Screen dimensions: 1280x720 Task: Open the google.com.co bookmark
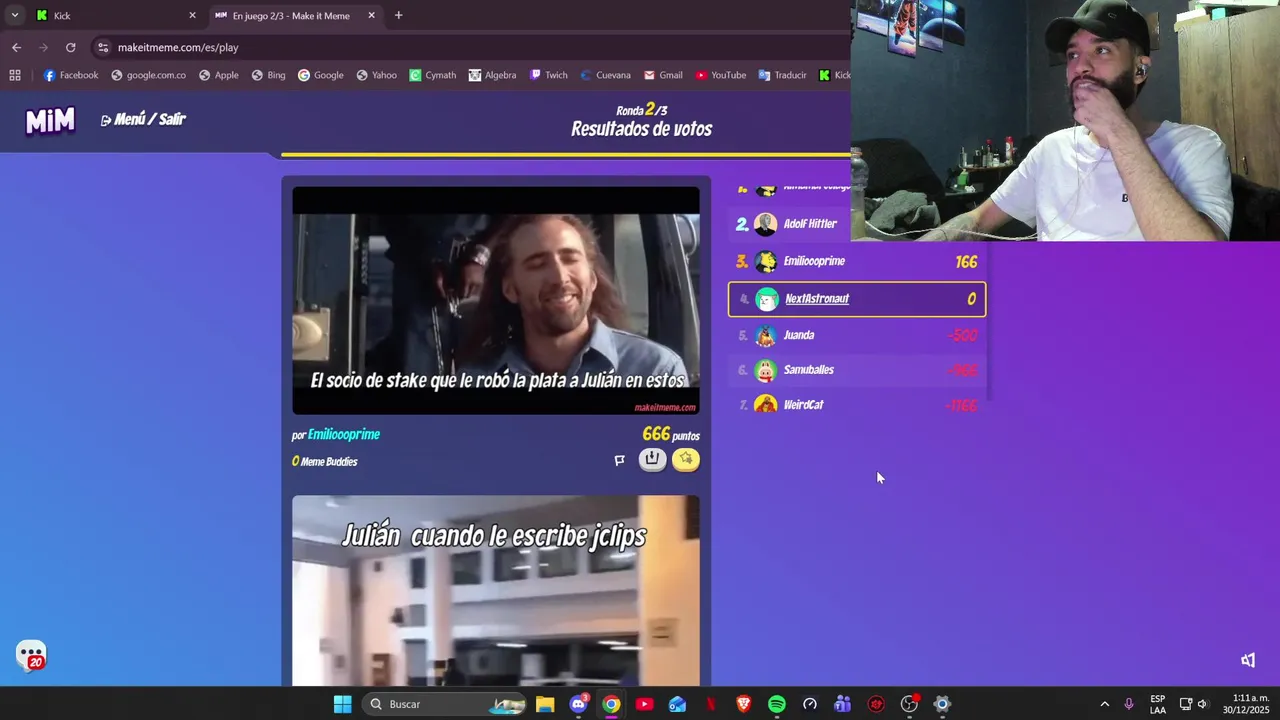point(148,75)
